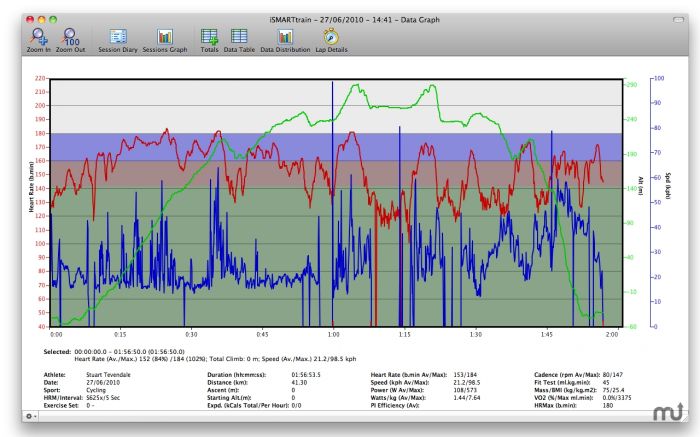Click the 1:00 time label on x-axis

coord(333,334)
